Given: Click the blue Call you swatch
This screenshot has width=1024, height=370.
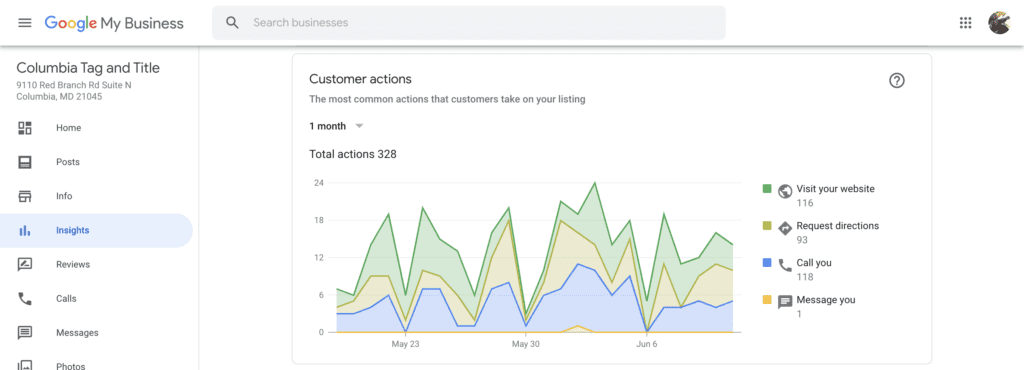Looking at the screenshot, I should click(767, 263).
